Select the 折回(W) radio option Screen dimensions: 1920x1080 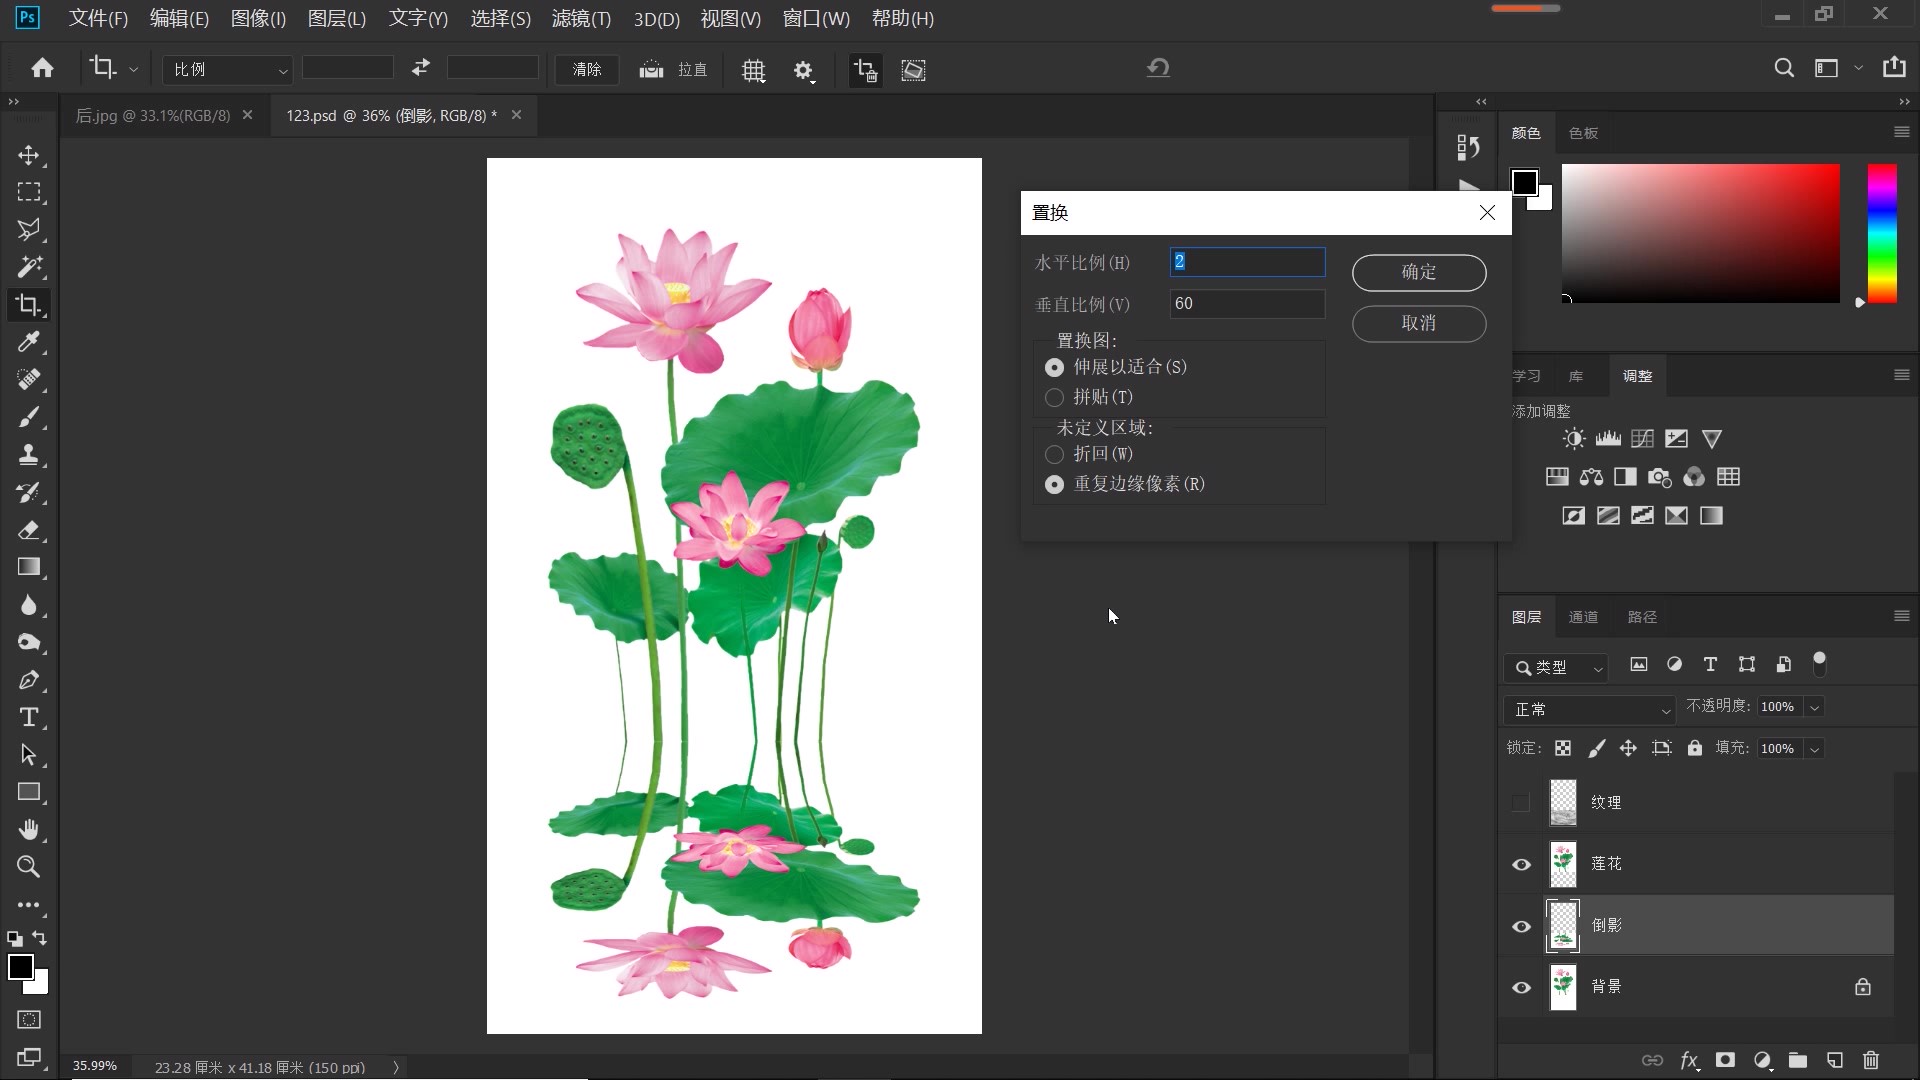[x=1054, y=454]
